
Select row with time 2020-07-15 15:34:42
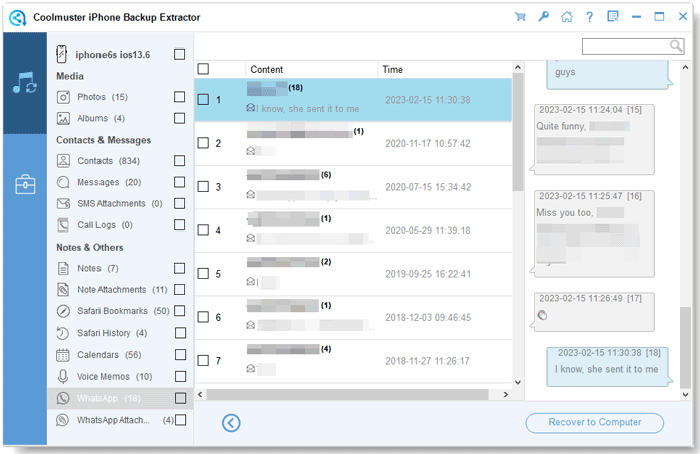tap(353, 187)
